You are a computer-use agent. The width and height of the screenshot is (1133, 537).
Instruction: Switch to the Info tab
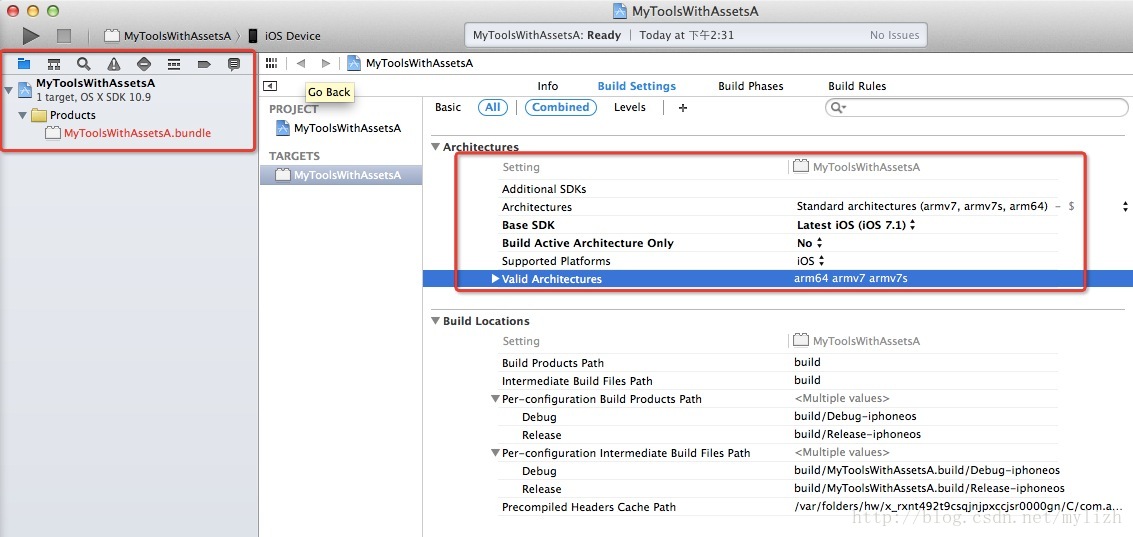548,86
